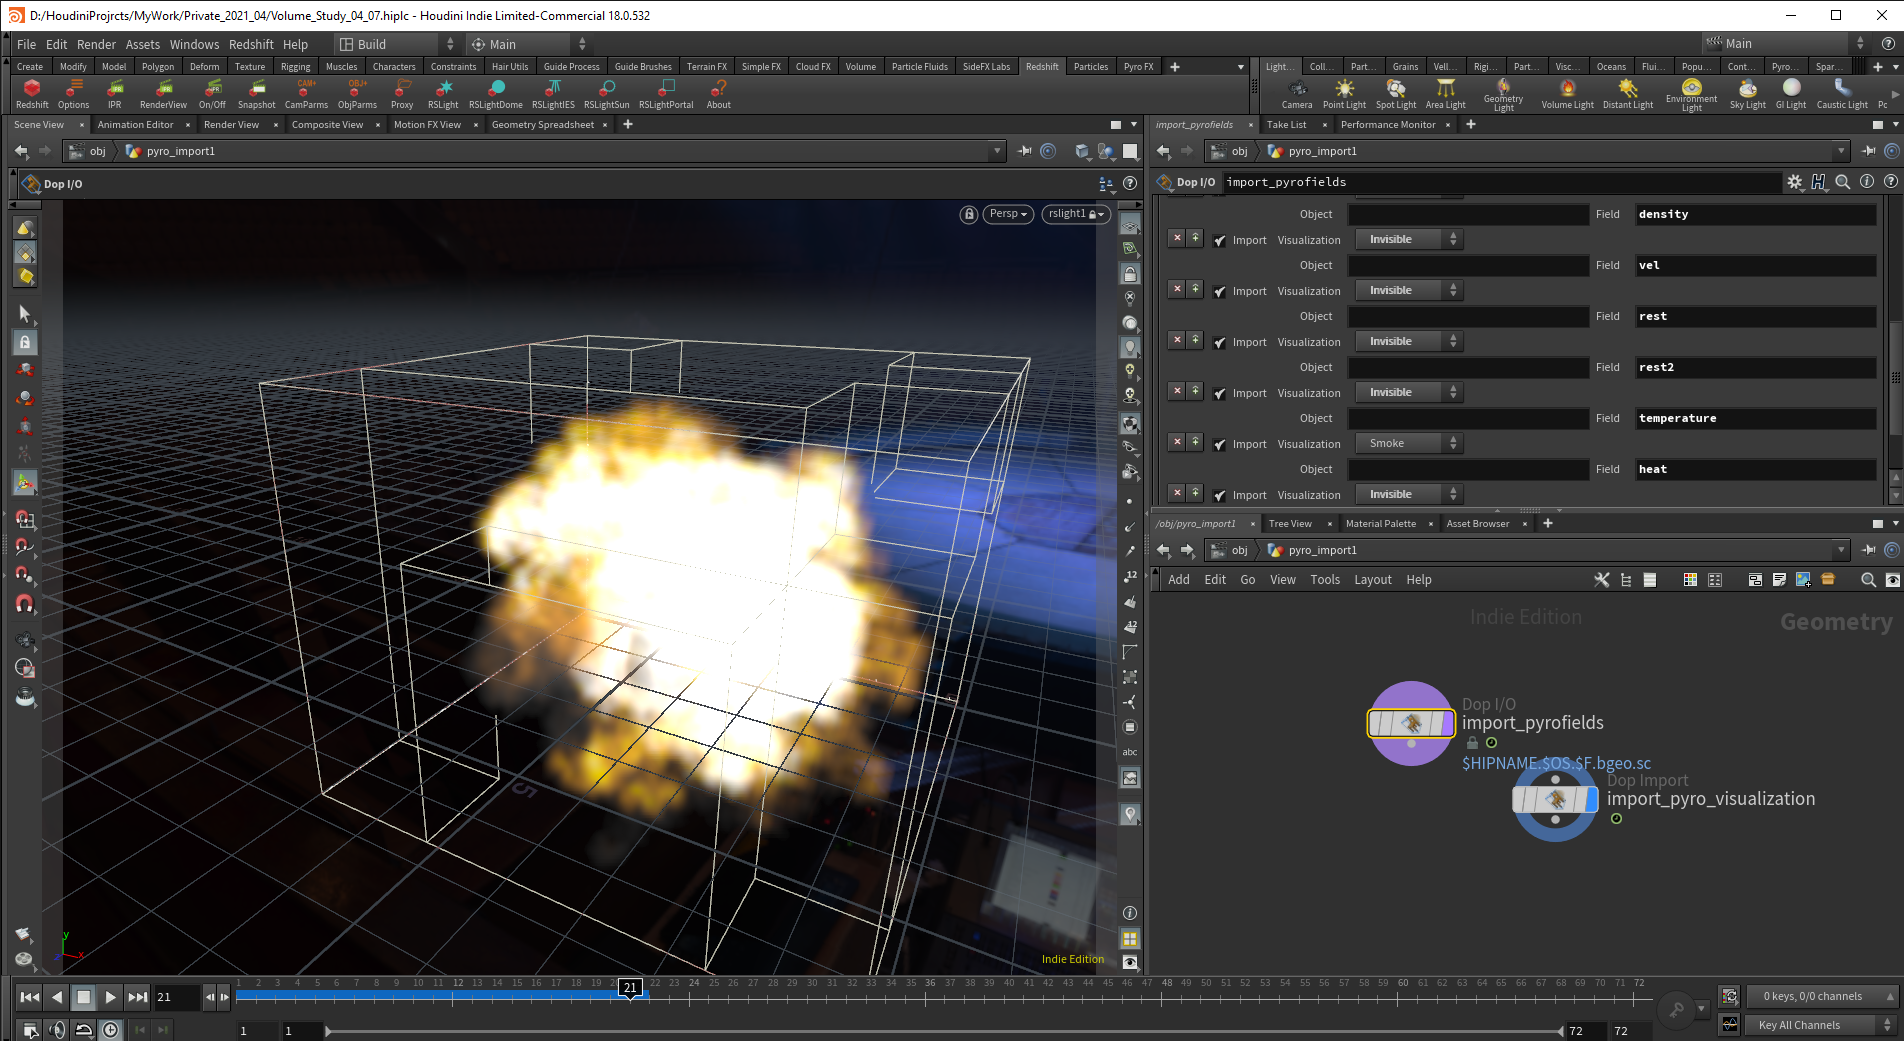
Task: Open the Redshift RenderView shelf tool
Action: click(162, 95)
